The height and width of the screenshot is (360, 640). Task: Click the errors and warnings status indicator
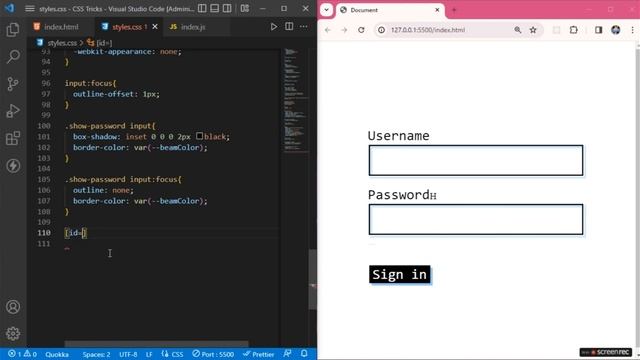click(x=22, y=354)
